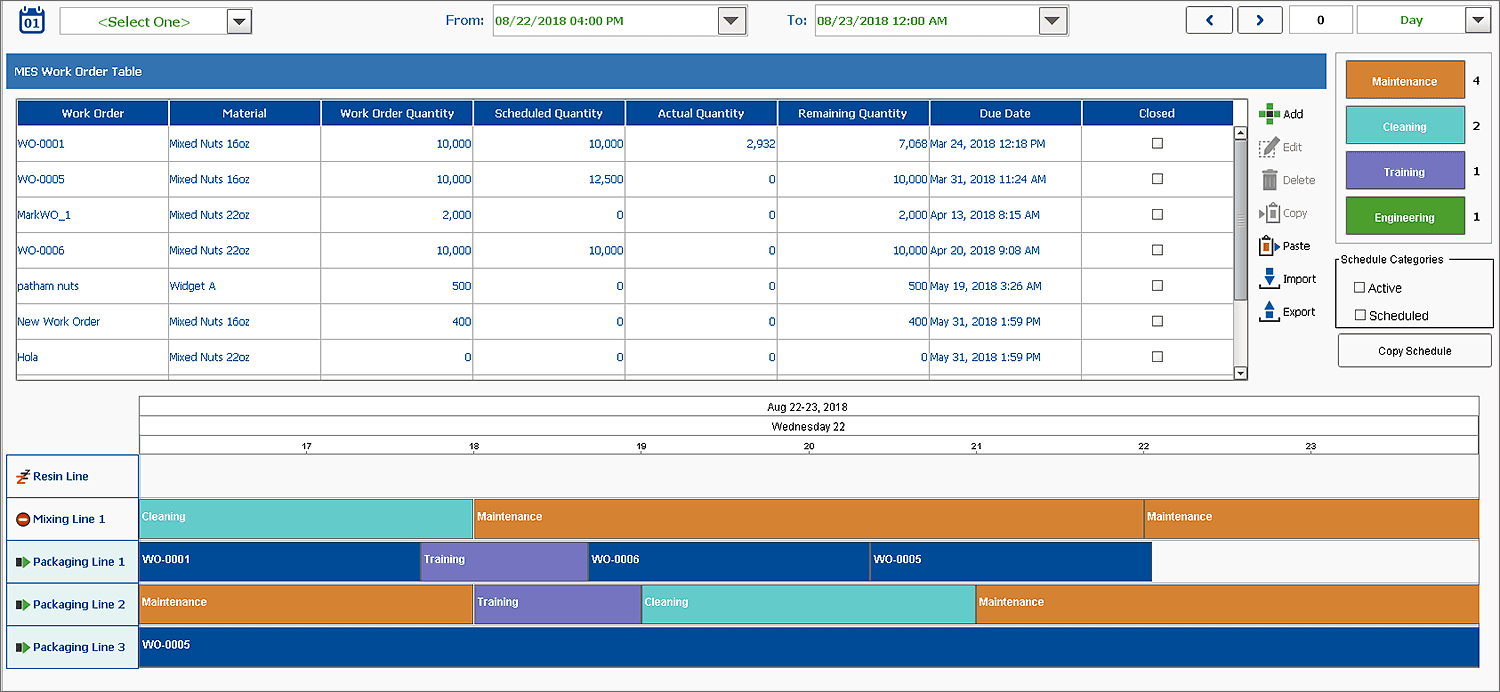Click the Export icon
This screenshot has width=1500, height=692.
click(x=1269, y=312)
